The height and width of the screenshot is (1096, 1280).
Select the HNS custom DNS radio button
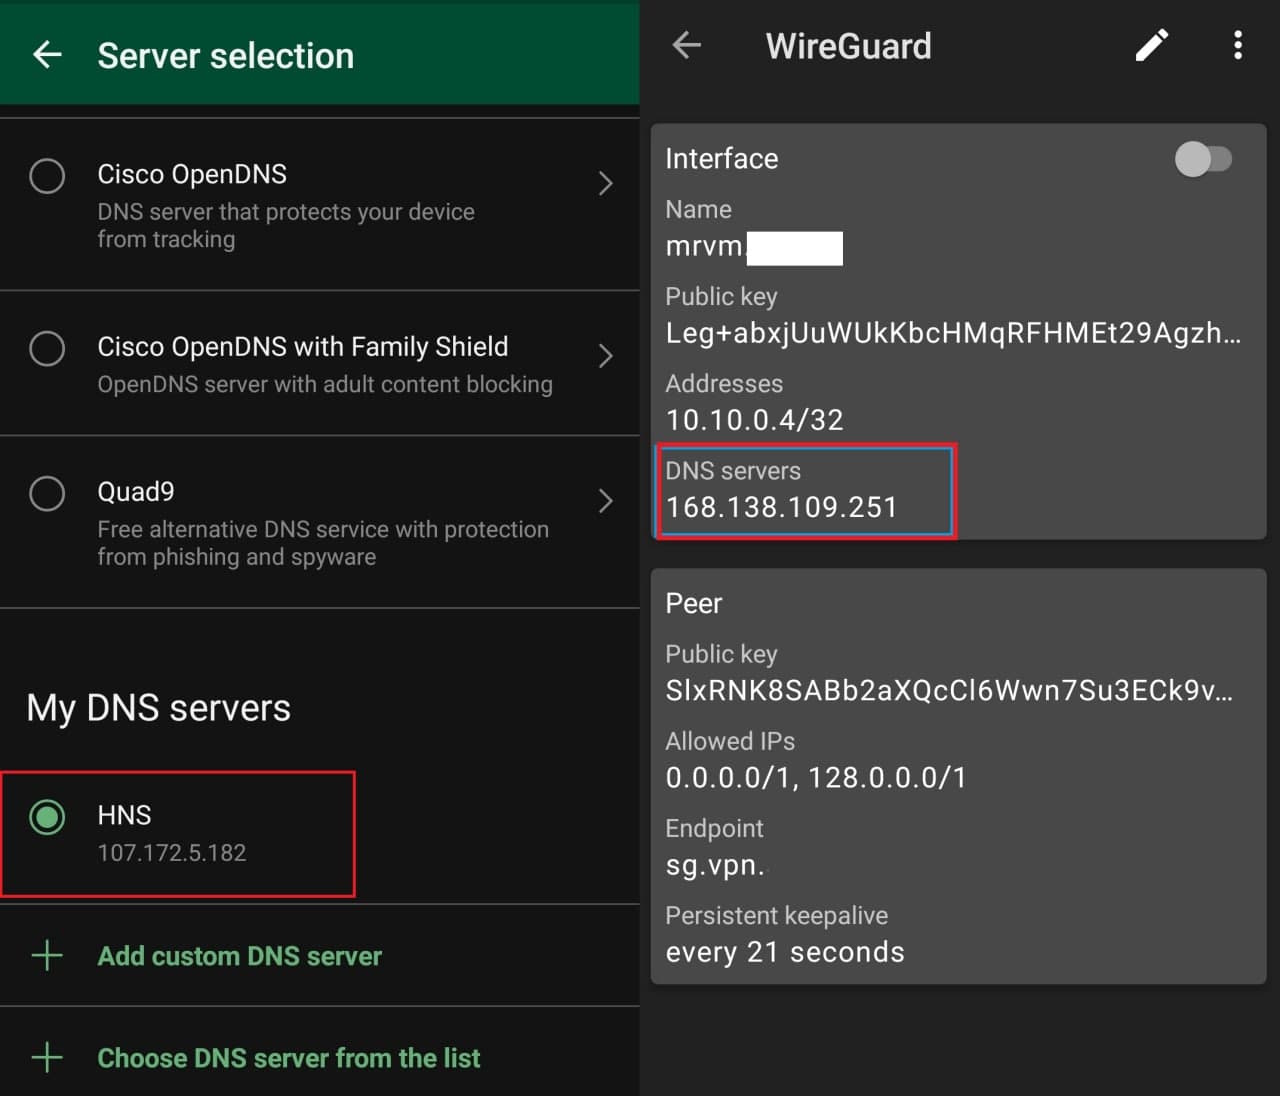click(x=47, y=817)
